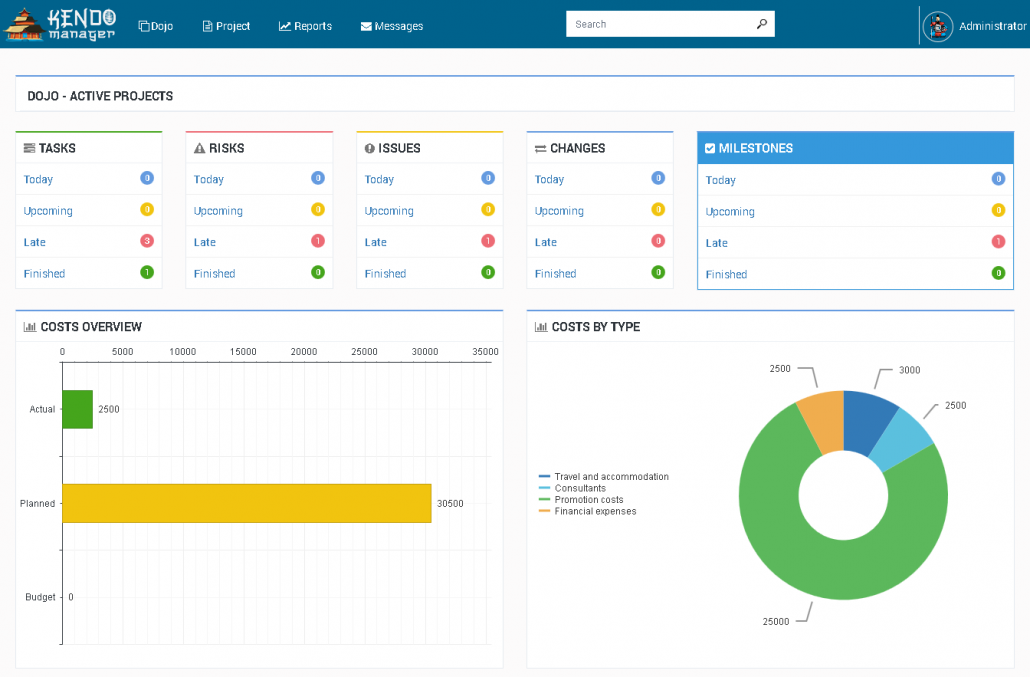Viewport: 1030px width, 677px height.
Task: Click the Administrator avatar picture
Action: [x=937, y=26]
